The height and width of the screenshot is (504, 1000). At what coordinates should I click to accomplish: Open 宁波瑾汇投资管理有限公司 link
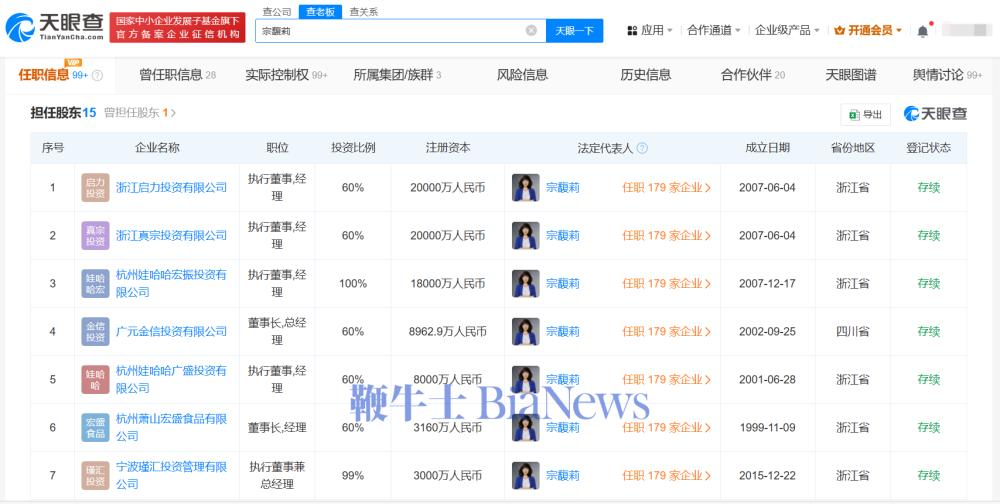click(172, 475)
